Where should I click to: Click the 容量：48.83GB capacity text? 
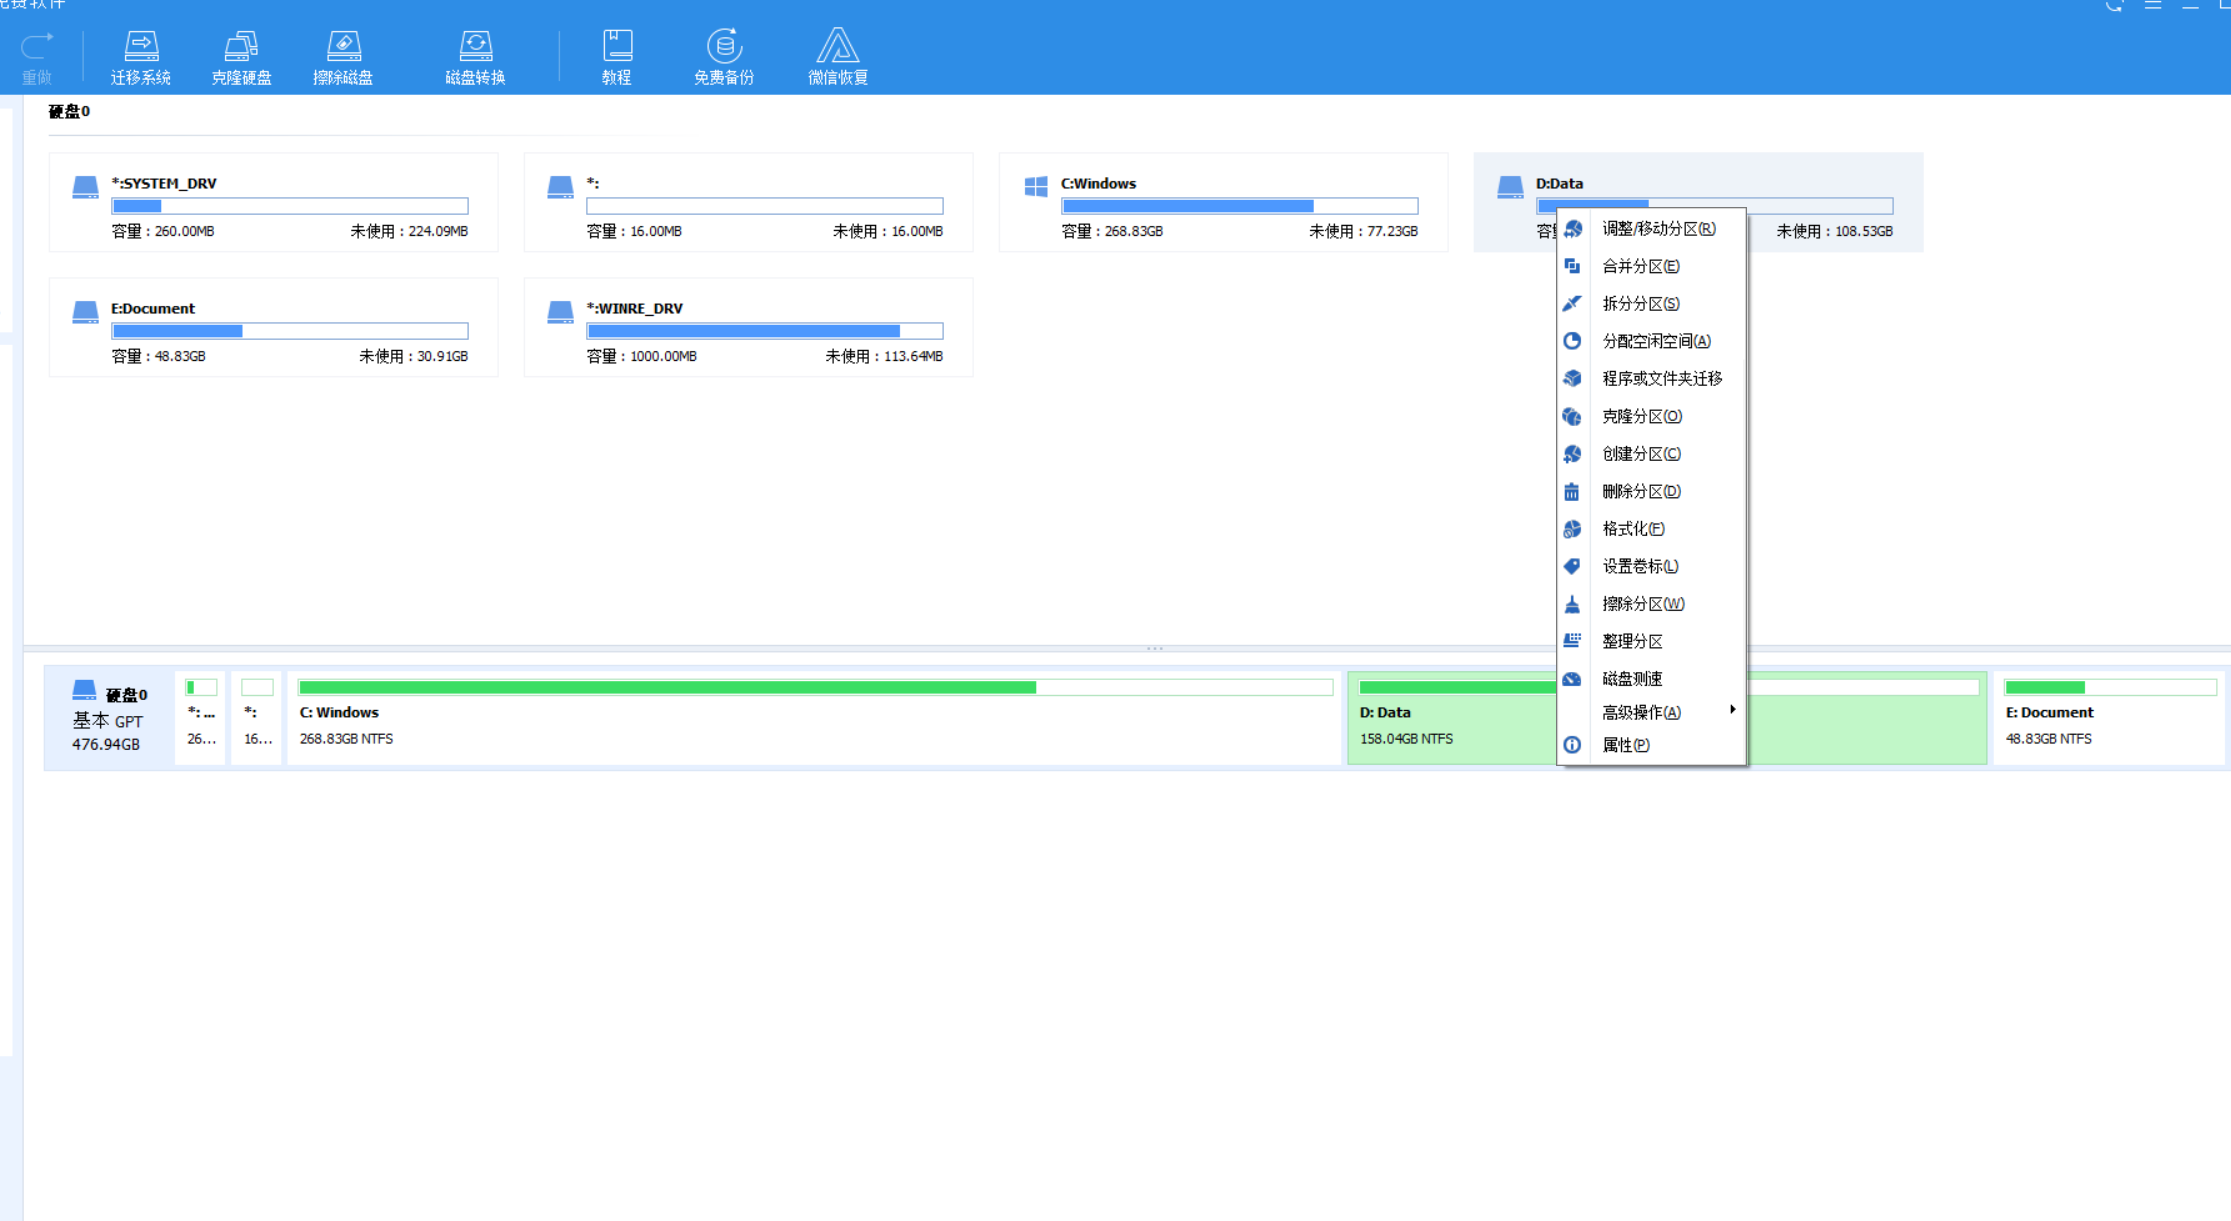coord(158,356)
